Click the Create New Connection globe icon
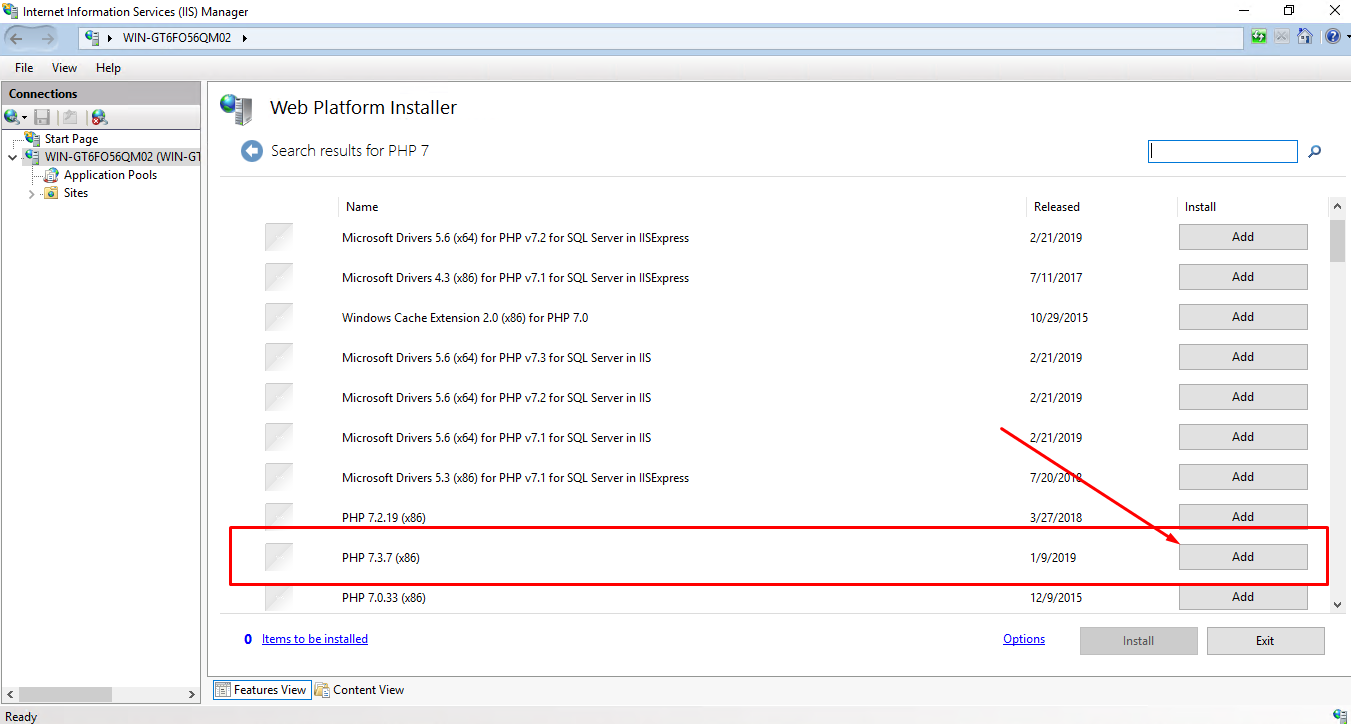 [12, 117]
